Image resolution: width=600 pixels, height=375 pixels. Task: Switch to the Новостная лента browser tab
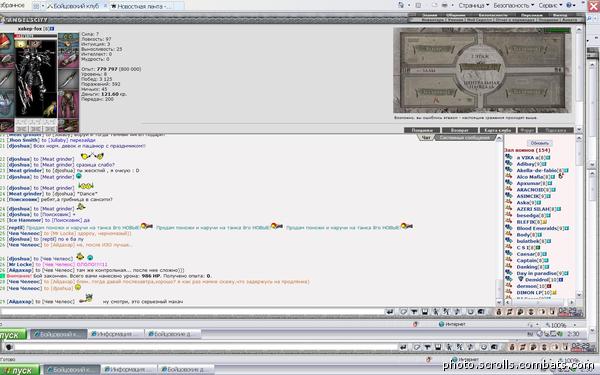(142, 6)
